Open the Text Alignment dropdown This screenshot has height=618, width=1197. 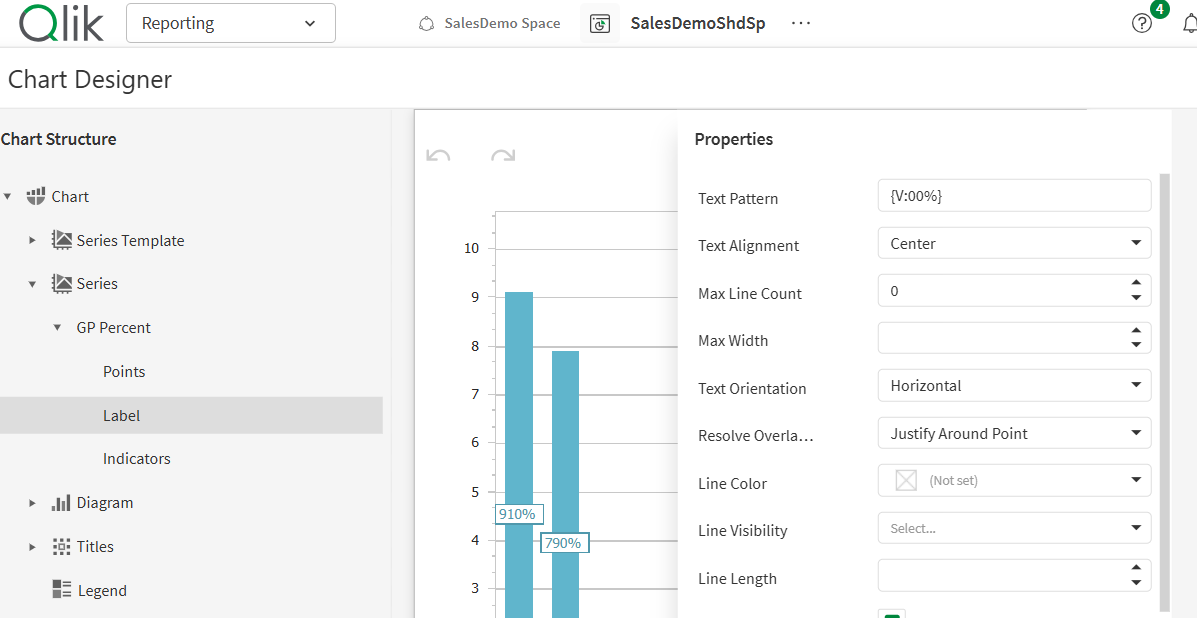click(1014, 243)
